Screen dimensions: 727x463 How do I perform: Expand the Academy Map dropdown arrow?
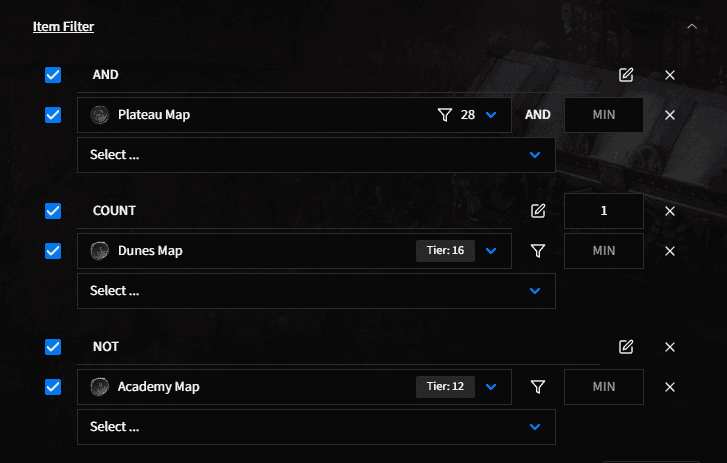click(x=491, y=387)
